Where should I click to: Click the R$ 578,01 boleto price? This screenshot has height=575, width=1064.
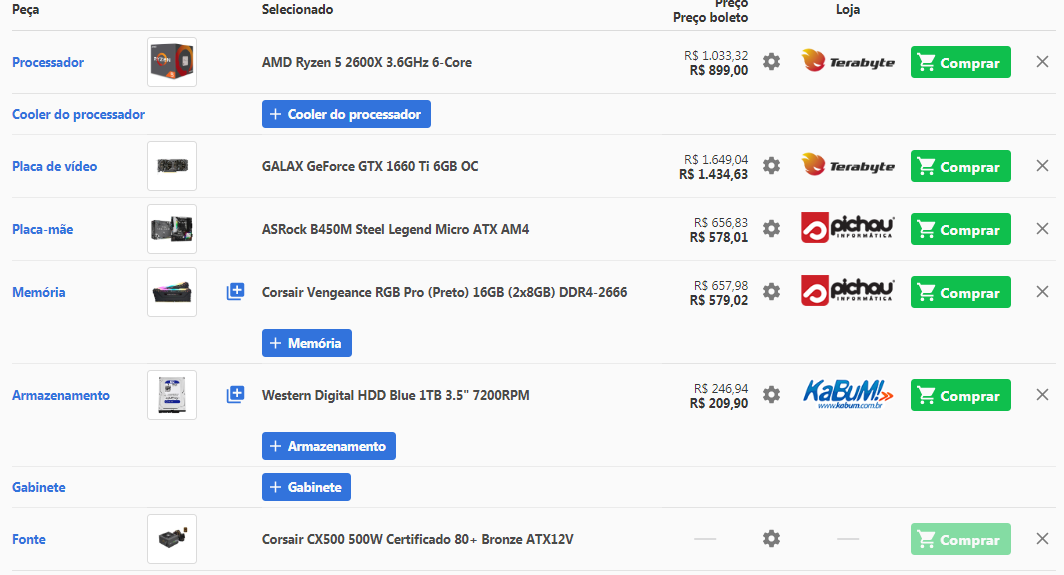pos(719,237)
